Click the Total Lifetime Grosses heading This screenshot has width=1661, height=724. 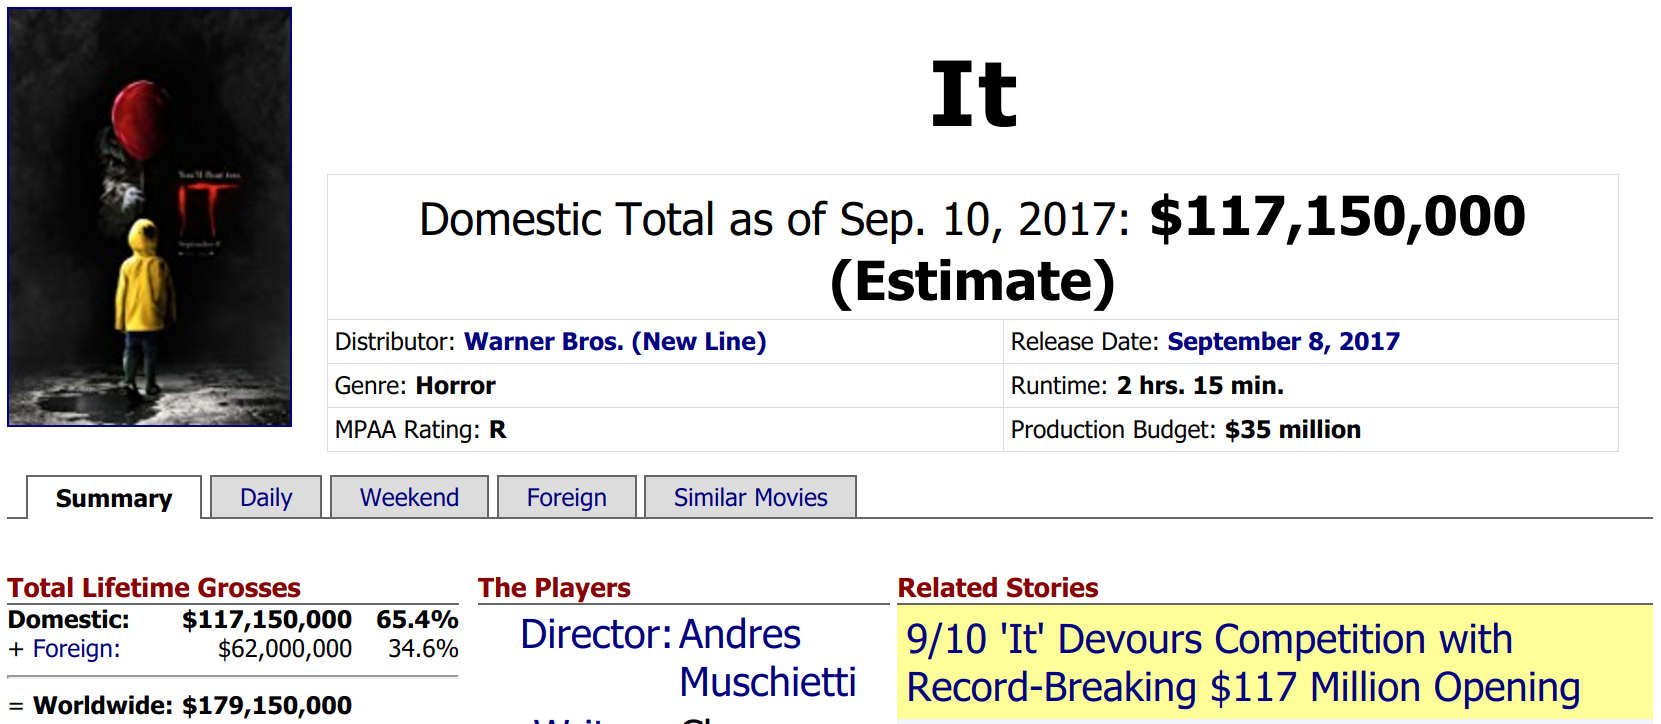(154, 588)
